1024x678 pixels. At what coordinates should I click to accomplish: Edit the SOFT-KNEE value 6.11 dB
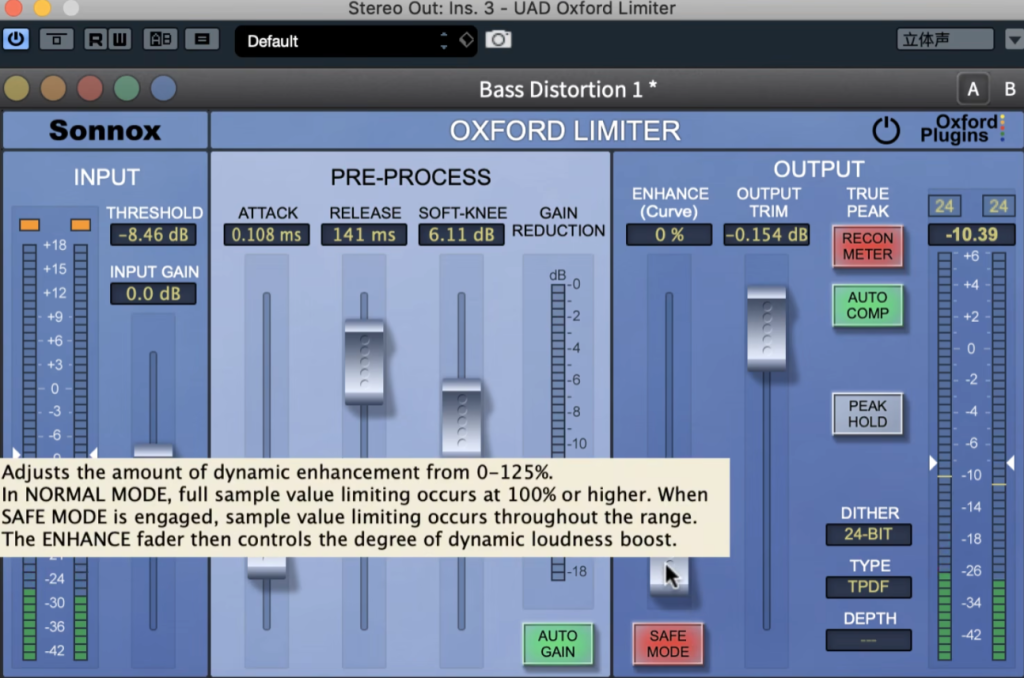click(462, 234)
